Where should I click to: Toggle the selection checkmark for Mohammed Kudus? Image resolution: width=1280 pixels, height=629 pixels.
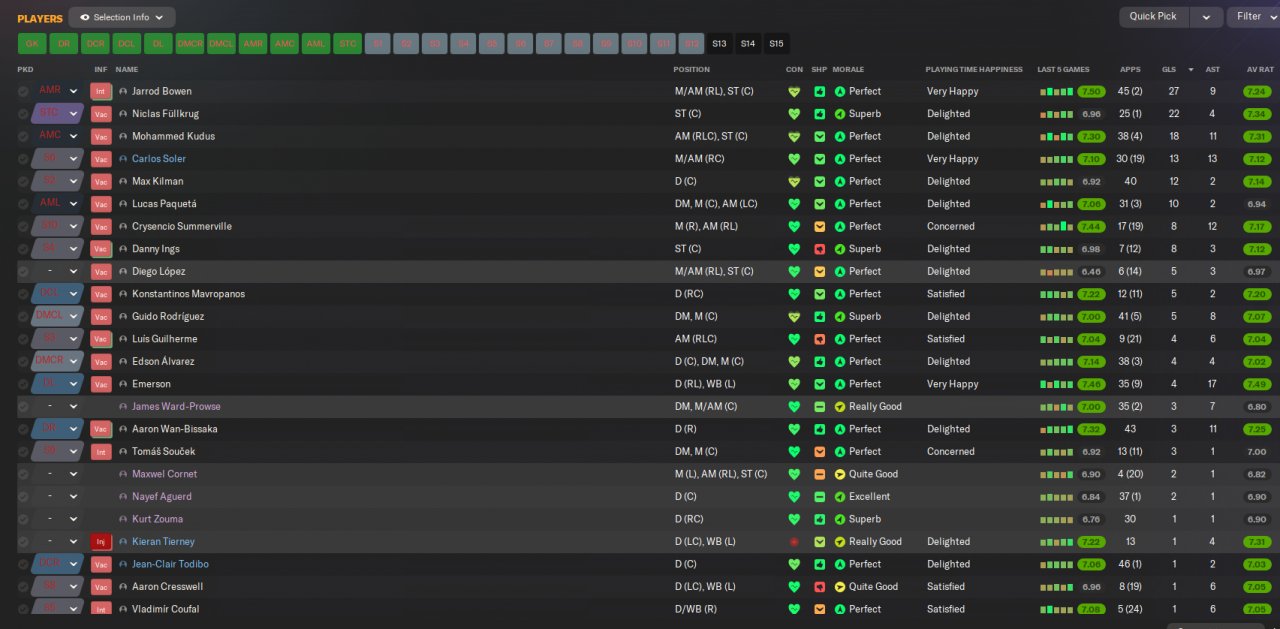click(x=23, y=136)
